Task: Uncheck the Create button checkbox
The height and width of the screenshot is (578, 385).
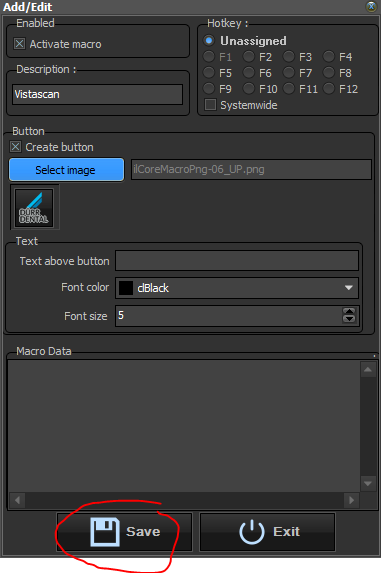Action: point(15,147)
